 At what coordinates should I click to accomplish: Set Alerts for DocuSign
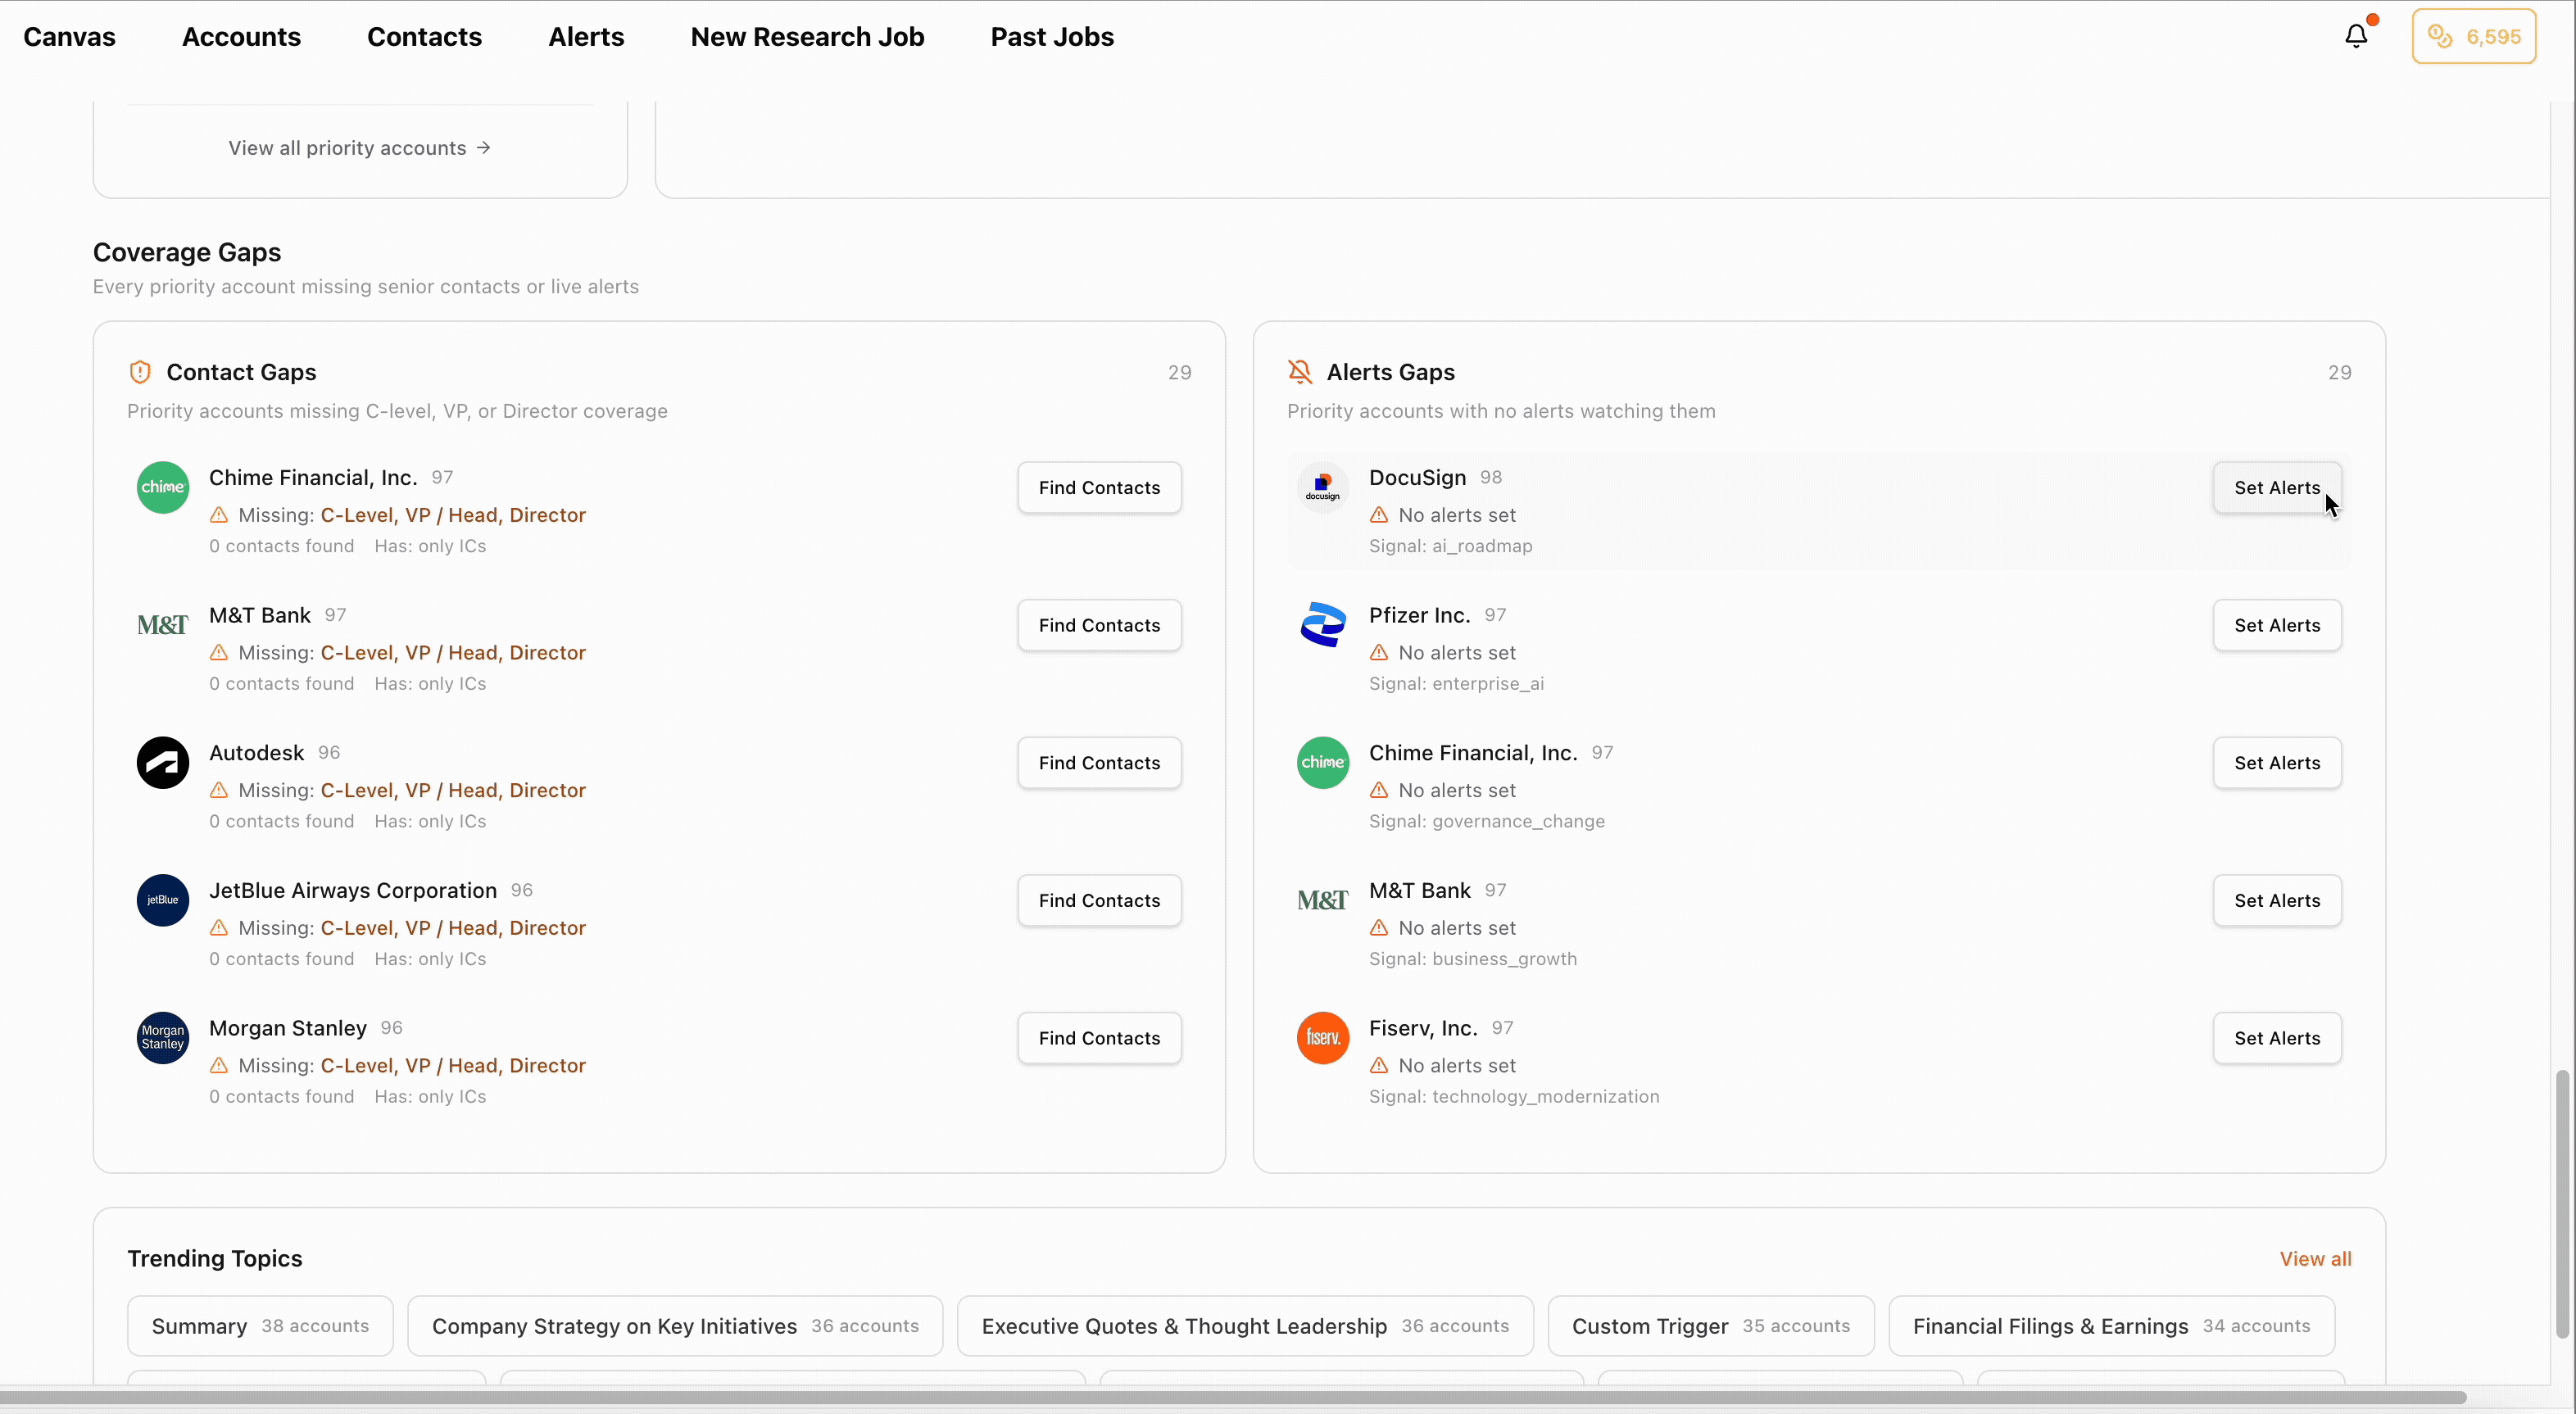(x=2277, y=488)
